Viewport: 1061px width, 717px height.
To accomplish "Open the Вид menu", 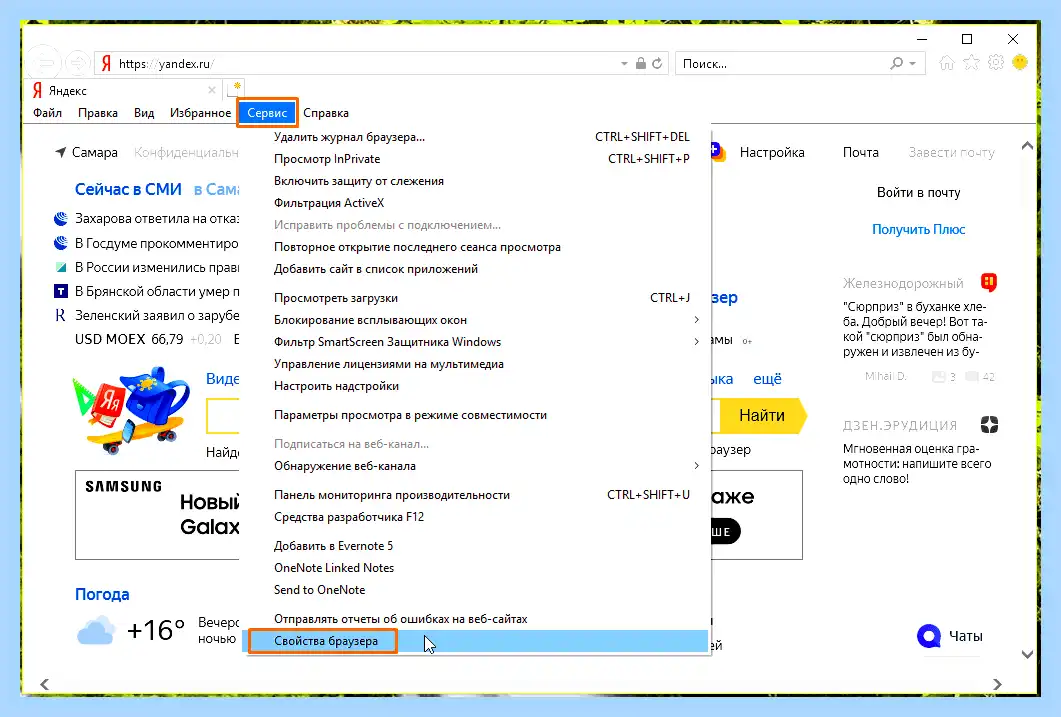I will (143, 113).
